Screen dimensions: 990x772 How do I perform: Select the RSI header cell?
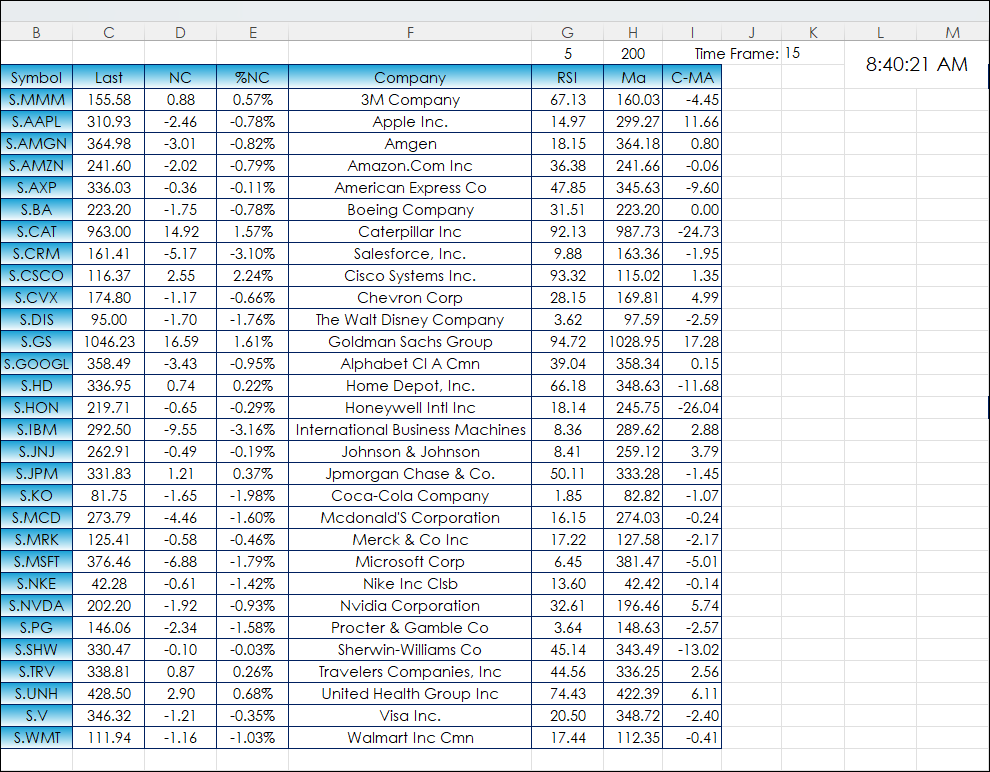pyautogui.click(x=567, y=77)
